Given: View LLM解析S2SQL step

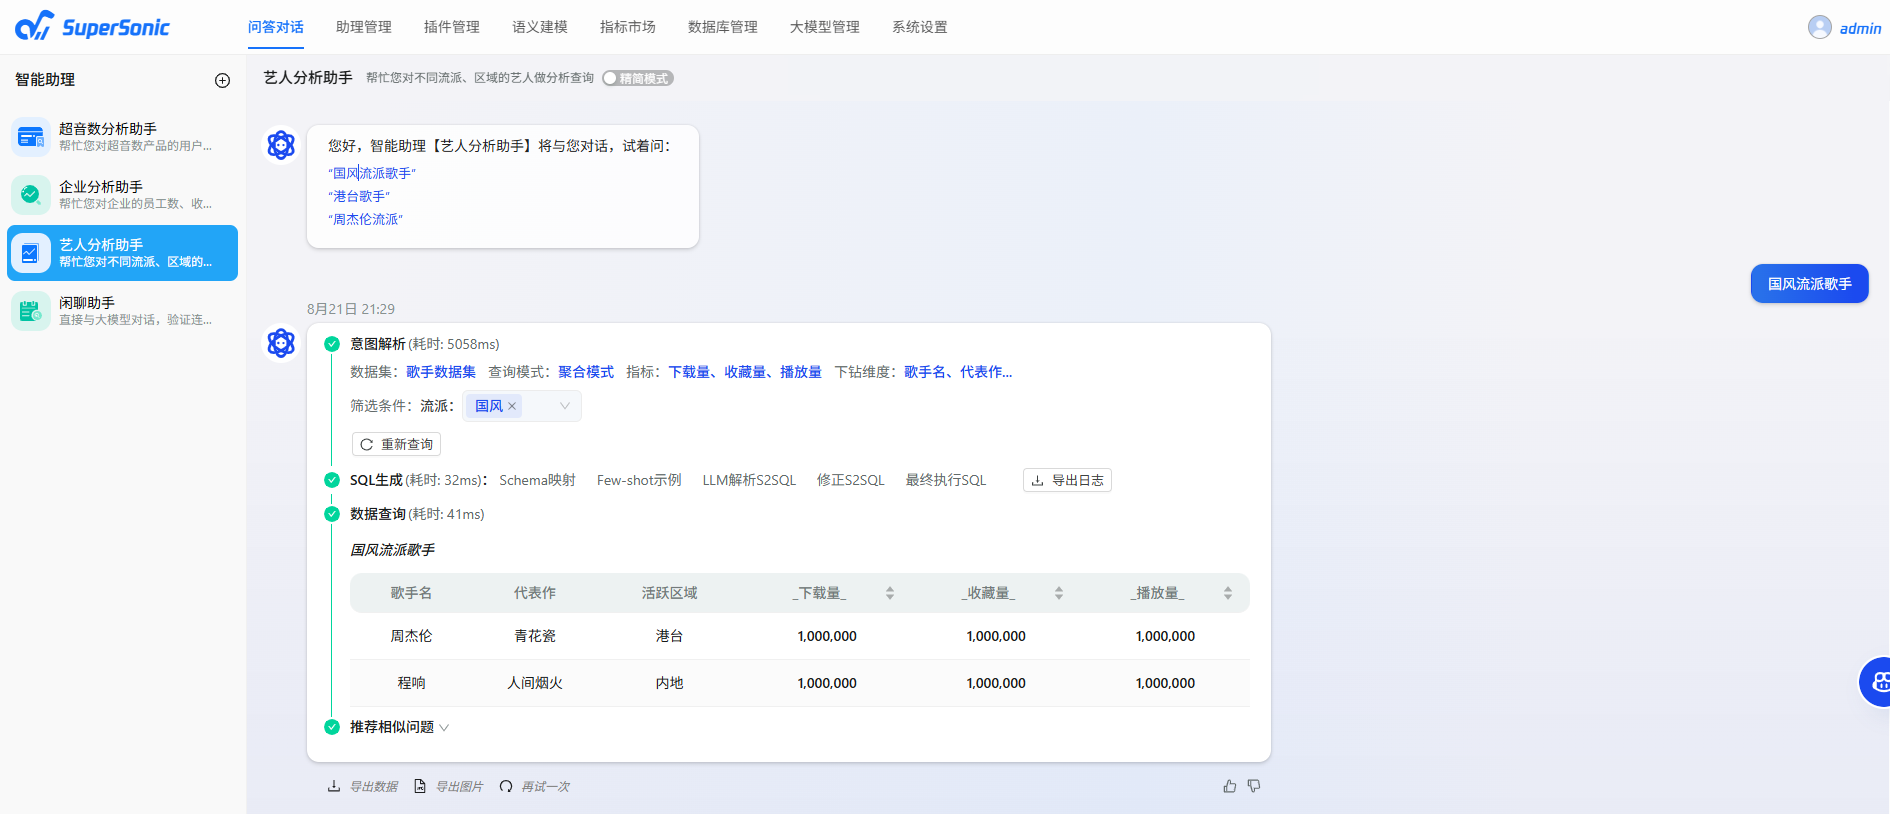Looking at the screenshot, I should [749, 480].
